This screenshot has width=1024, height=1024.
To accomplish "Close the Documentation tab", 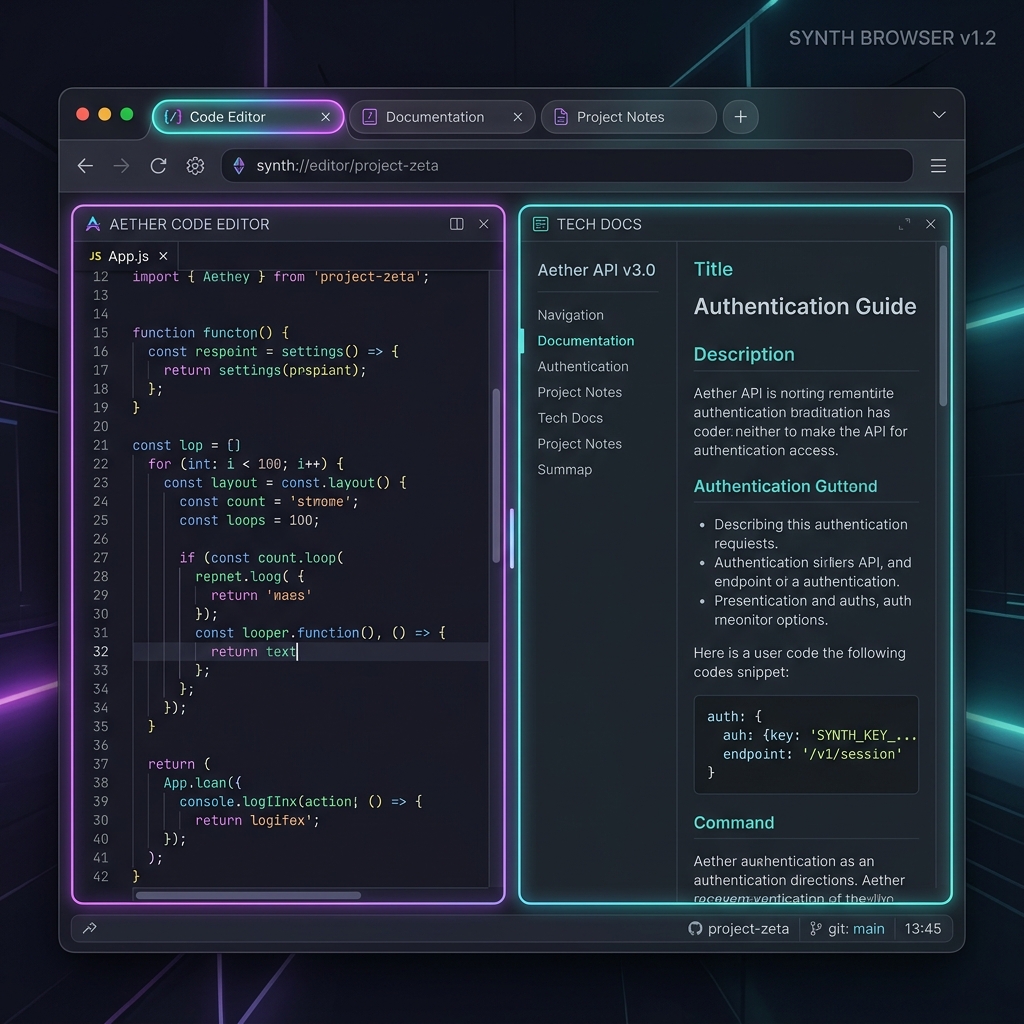I will click(x=517, y=117).
